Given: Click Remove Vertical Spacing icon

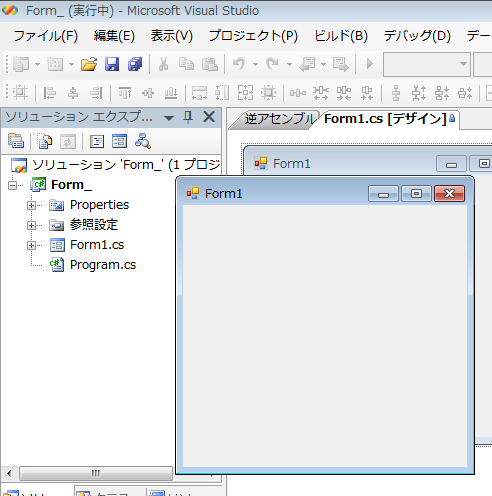Looking at the screenshot, I should pos(465,93).
